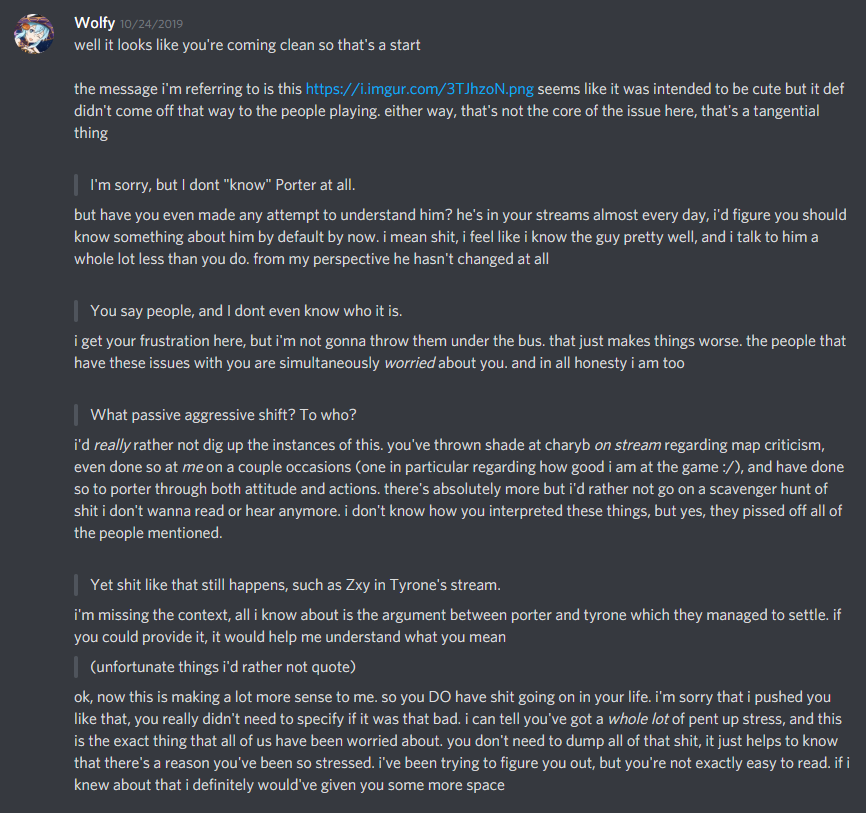This screenshot has width=866, height=813.
Task: Click the italic word "really"
Action: click(x=113, y=445)
